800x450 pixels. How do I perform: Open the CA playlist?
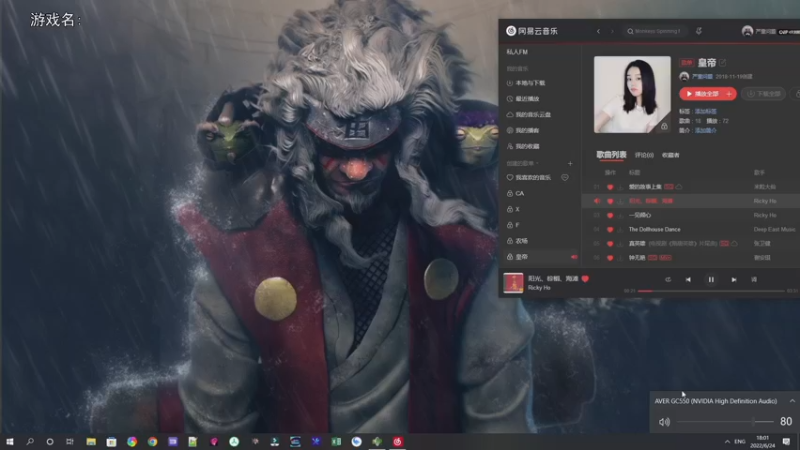(x=515, y=193)
